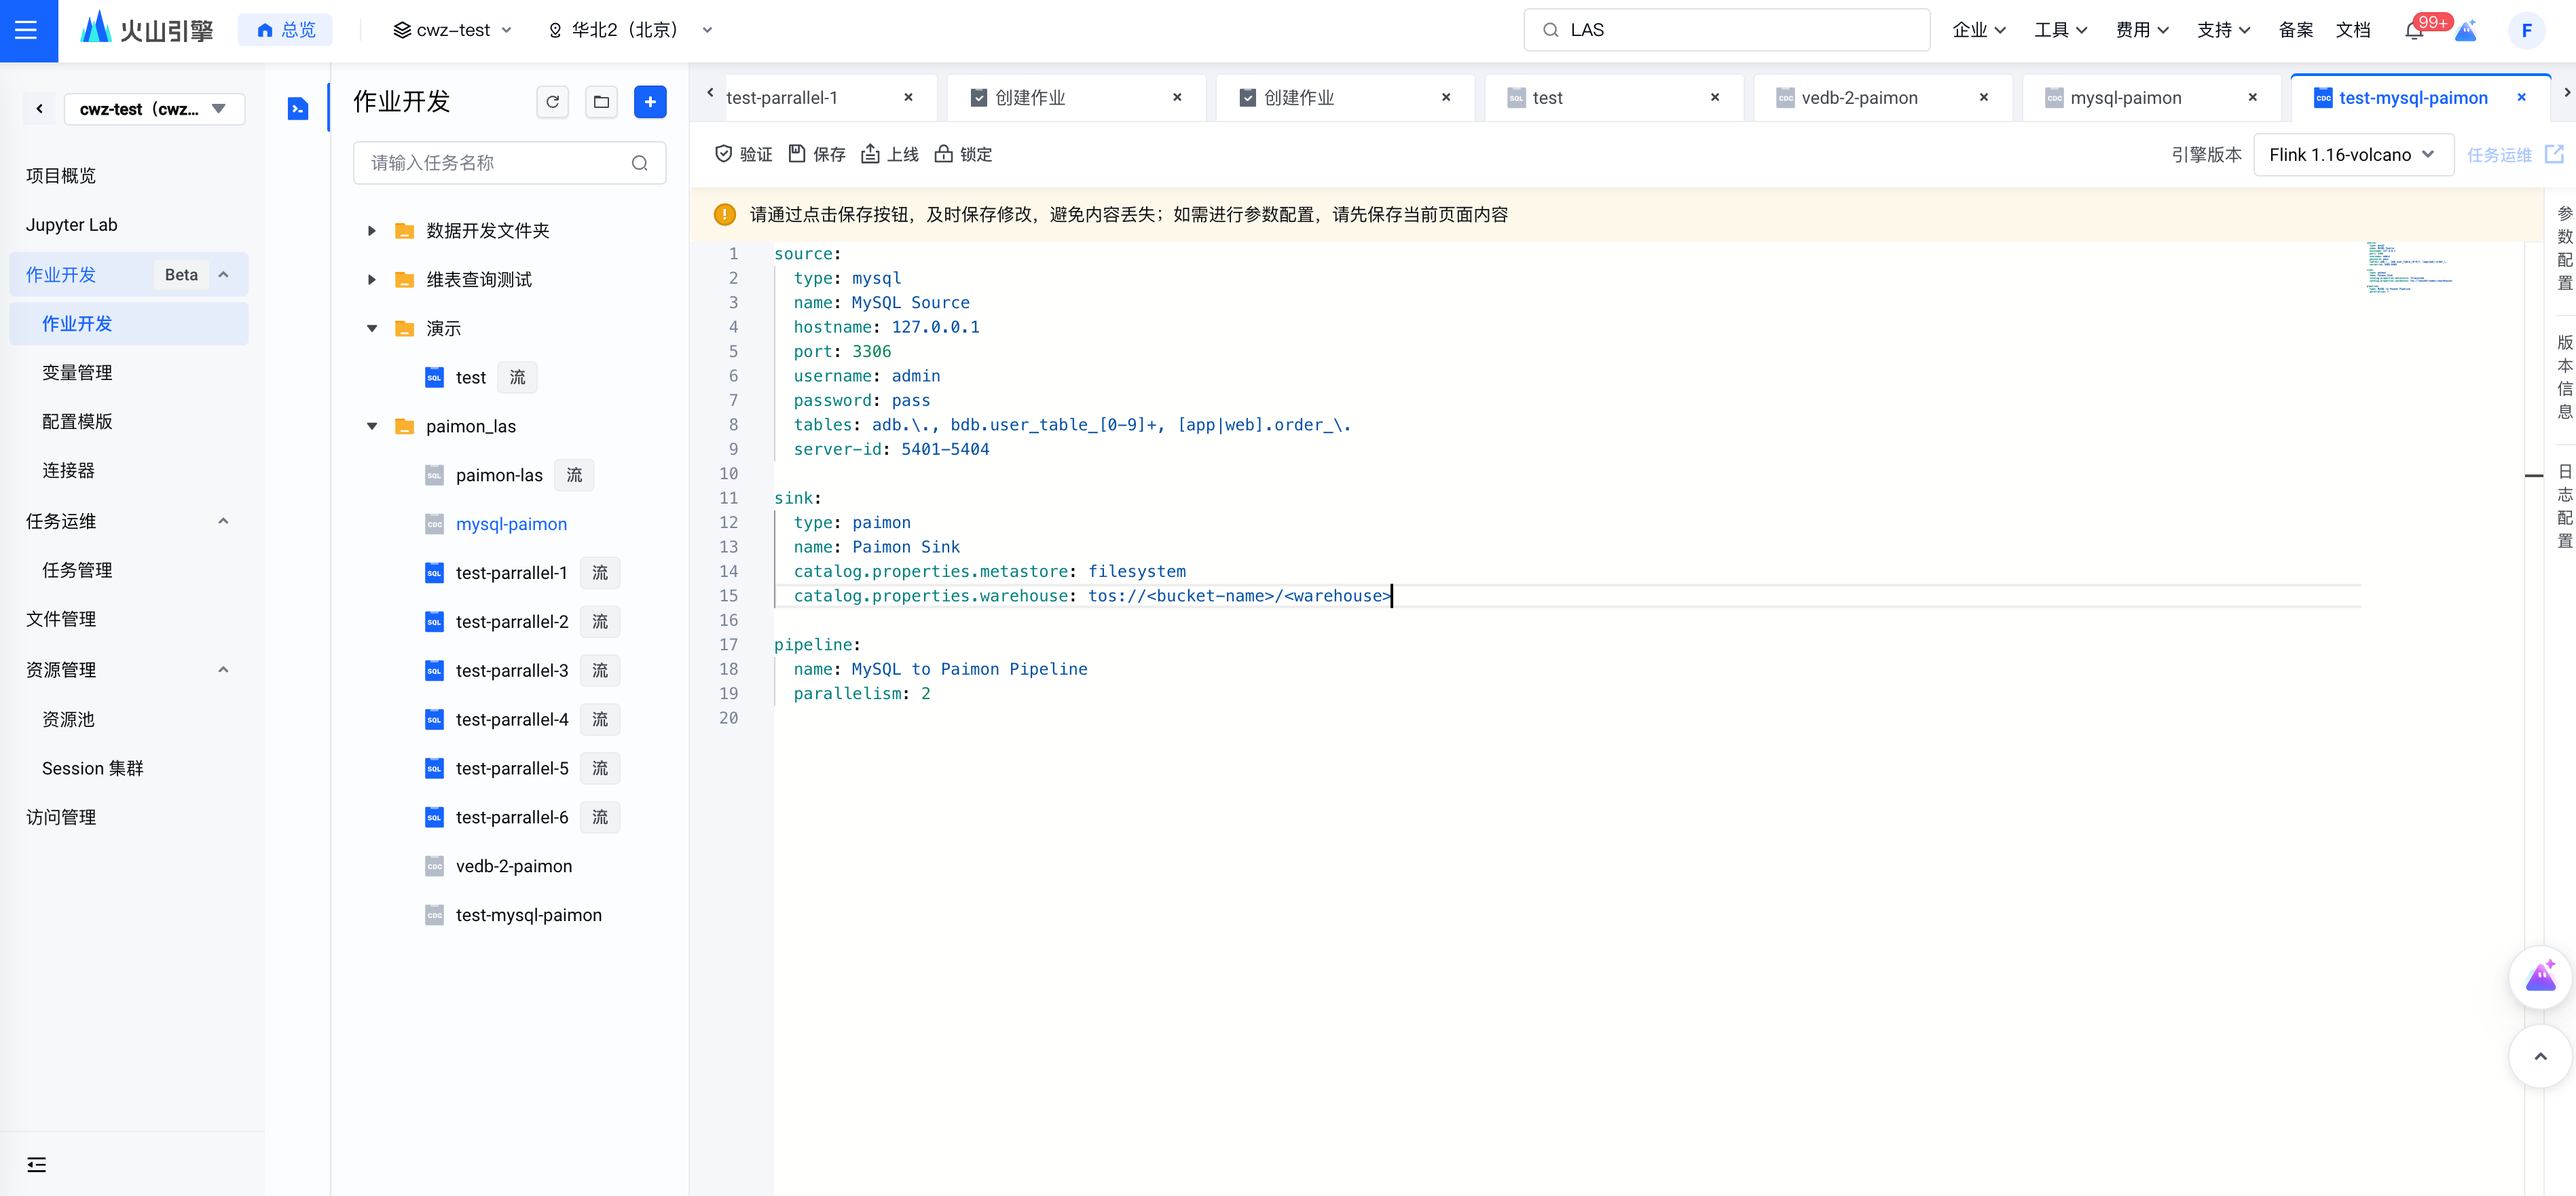Open the 文档 link
Viewport: 2576px width, 1196px height.
[x=2353, y=30]
